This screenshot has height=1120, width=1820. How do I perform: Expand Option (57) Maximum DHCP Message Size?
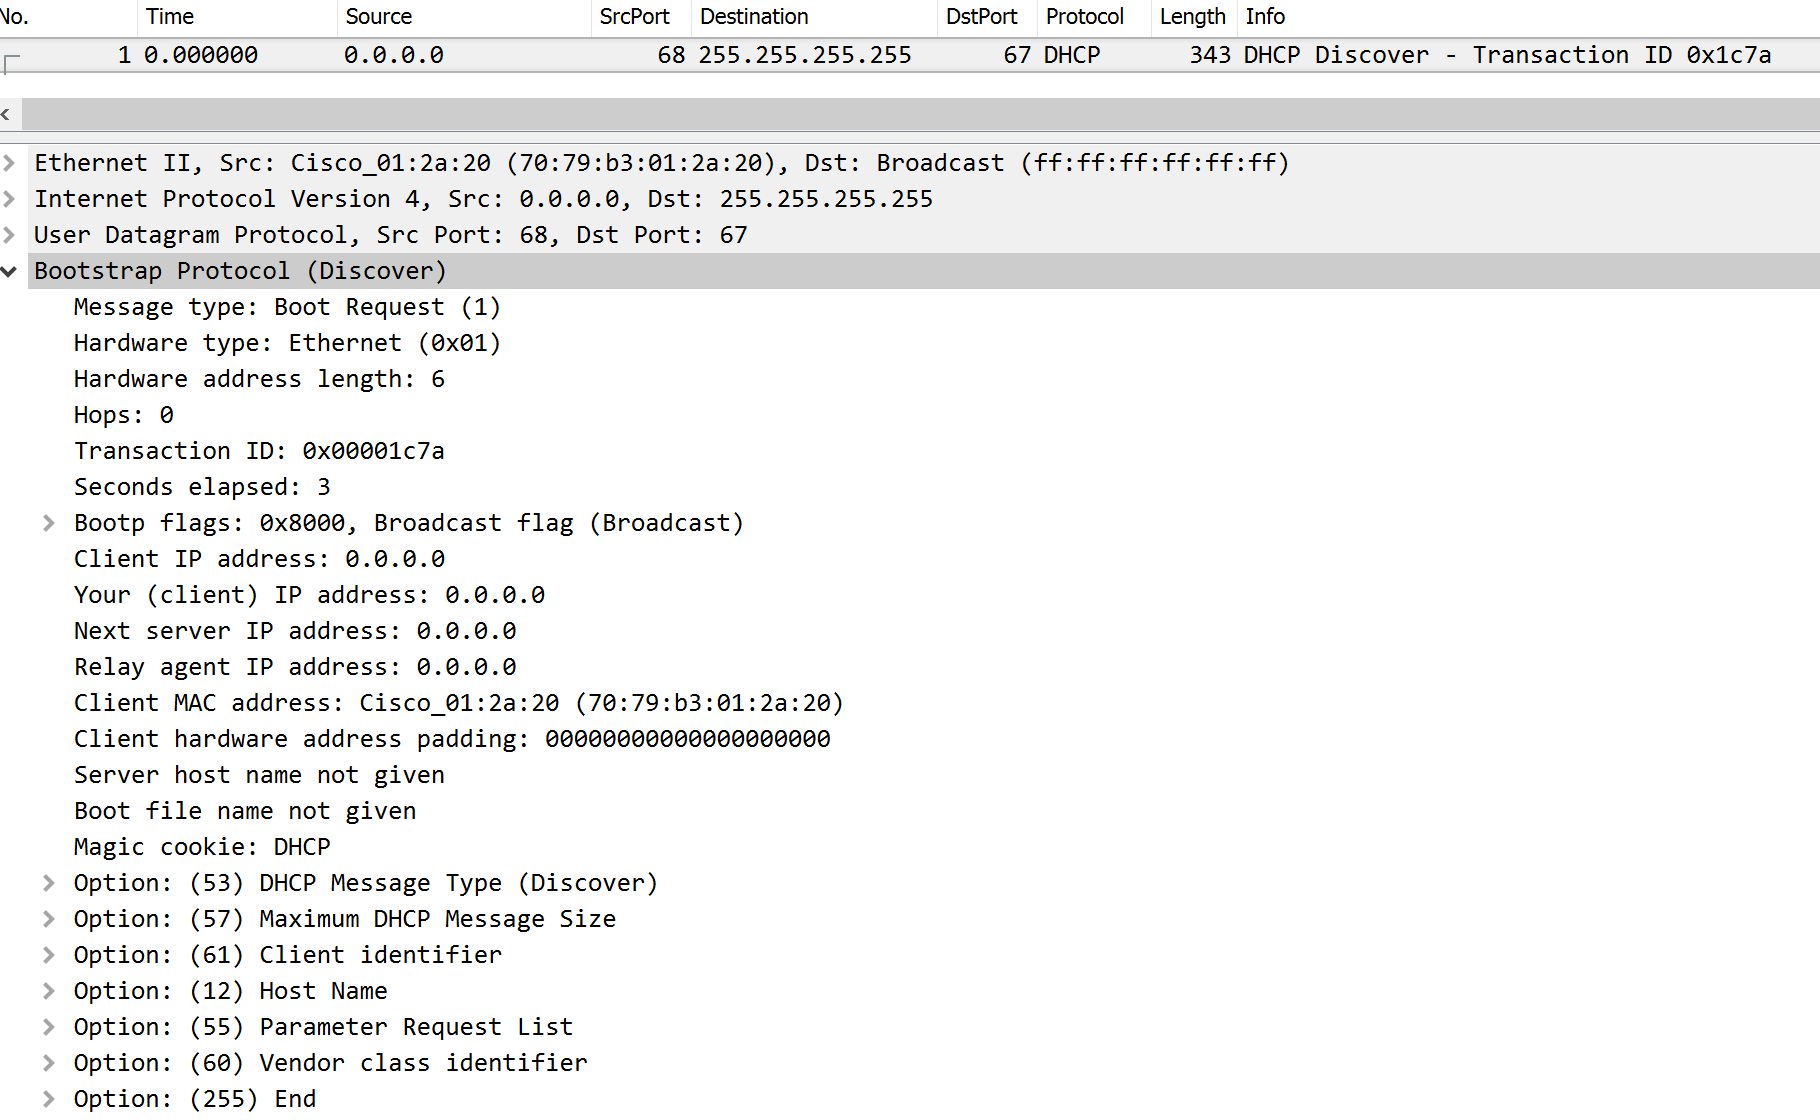(48, 918)
